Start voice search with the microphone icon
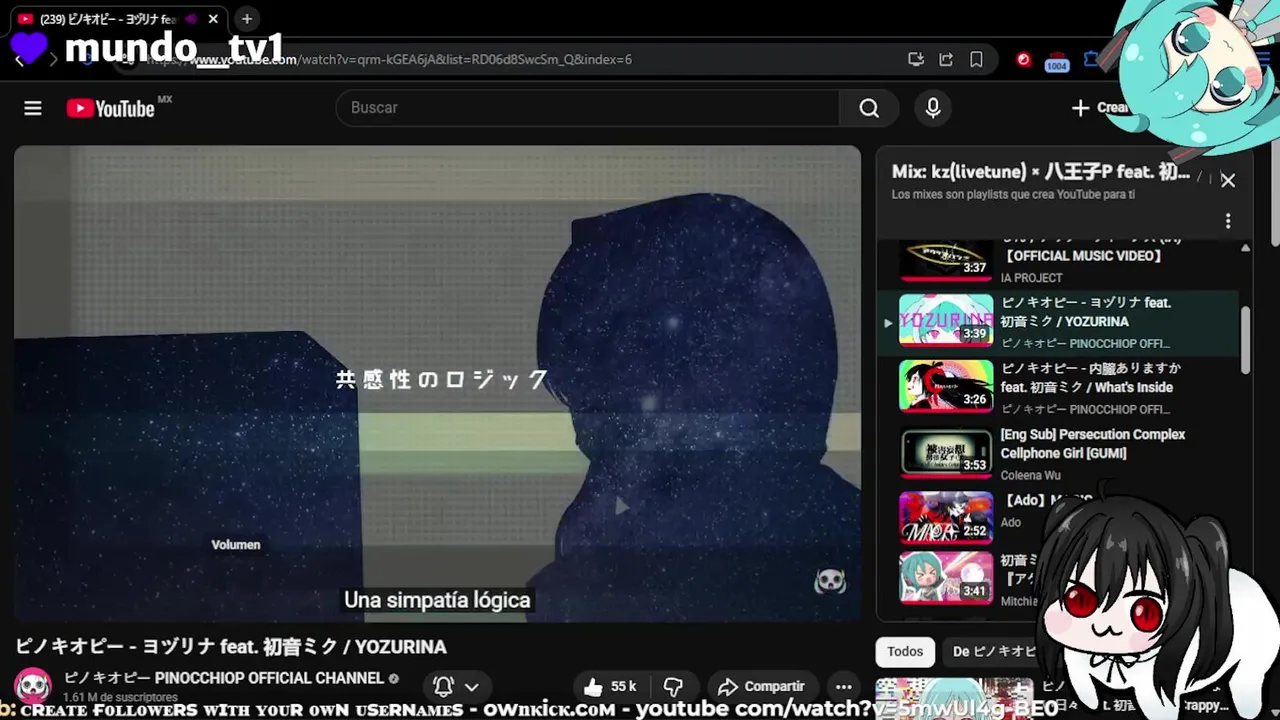 pos(933,108)
